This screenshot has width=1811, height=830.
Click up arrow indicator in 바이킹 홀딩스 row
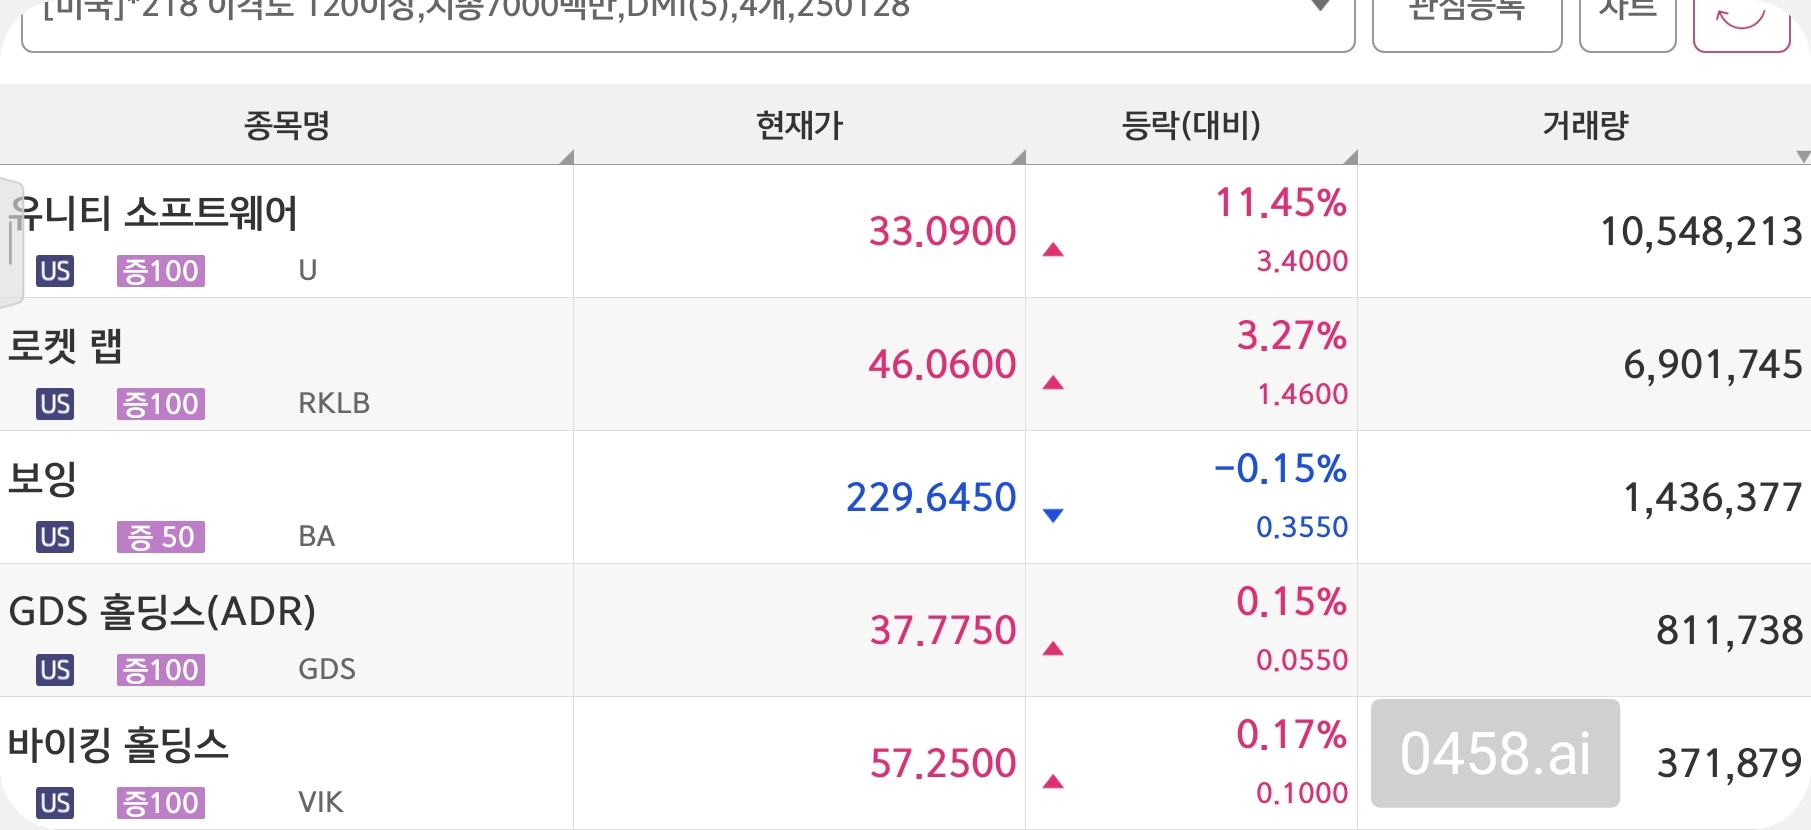point(1053,782)
